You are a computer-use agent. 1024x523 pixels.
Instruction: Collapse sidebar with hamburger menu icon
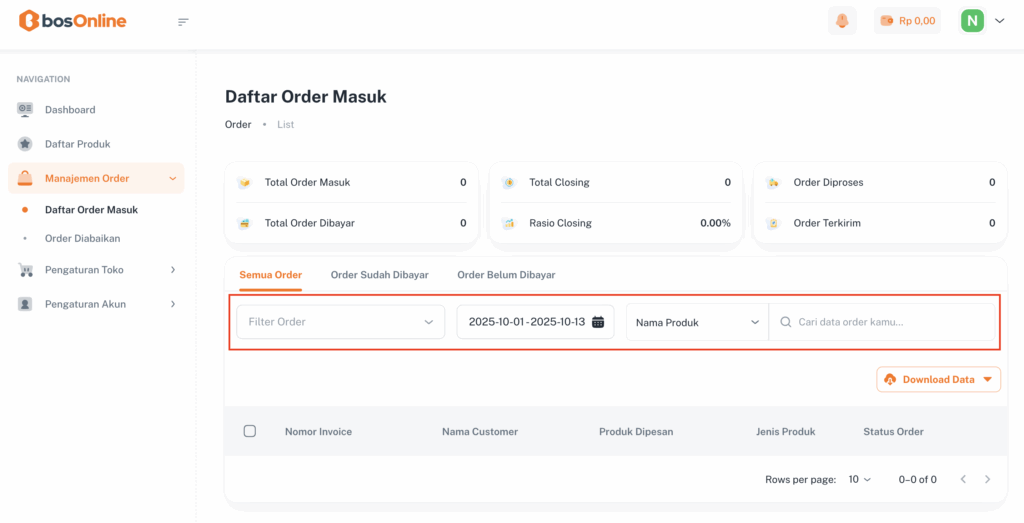[x=183, y=22]
